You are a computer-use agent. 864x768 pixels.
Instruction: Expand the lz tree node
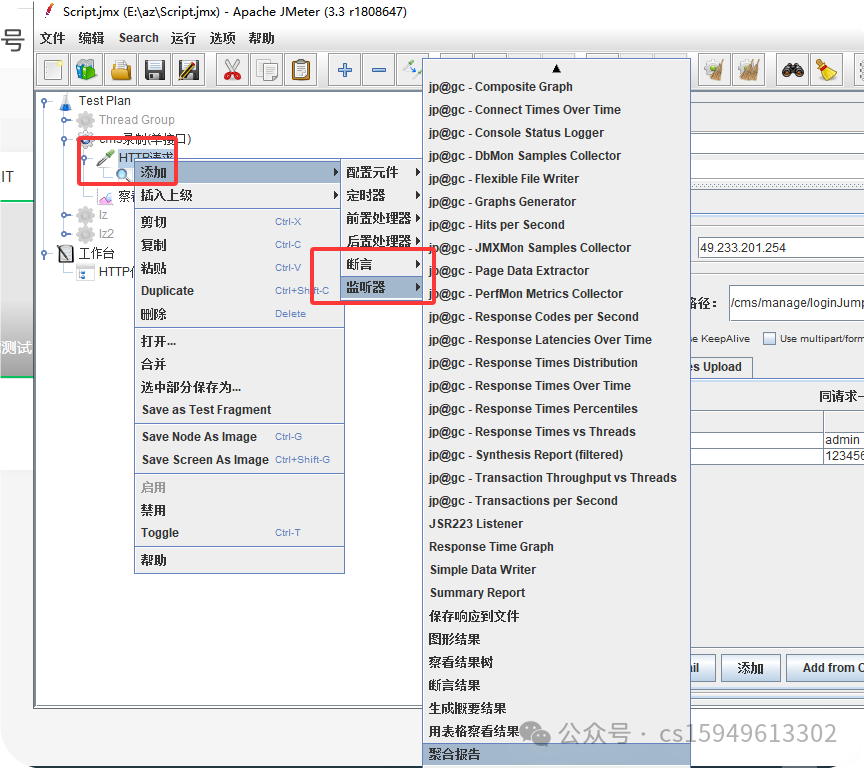(x=65, y=215)
